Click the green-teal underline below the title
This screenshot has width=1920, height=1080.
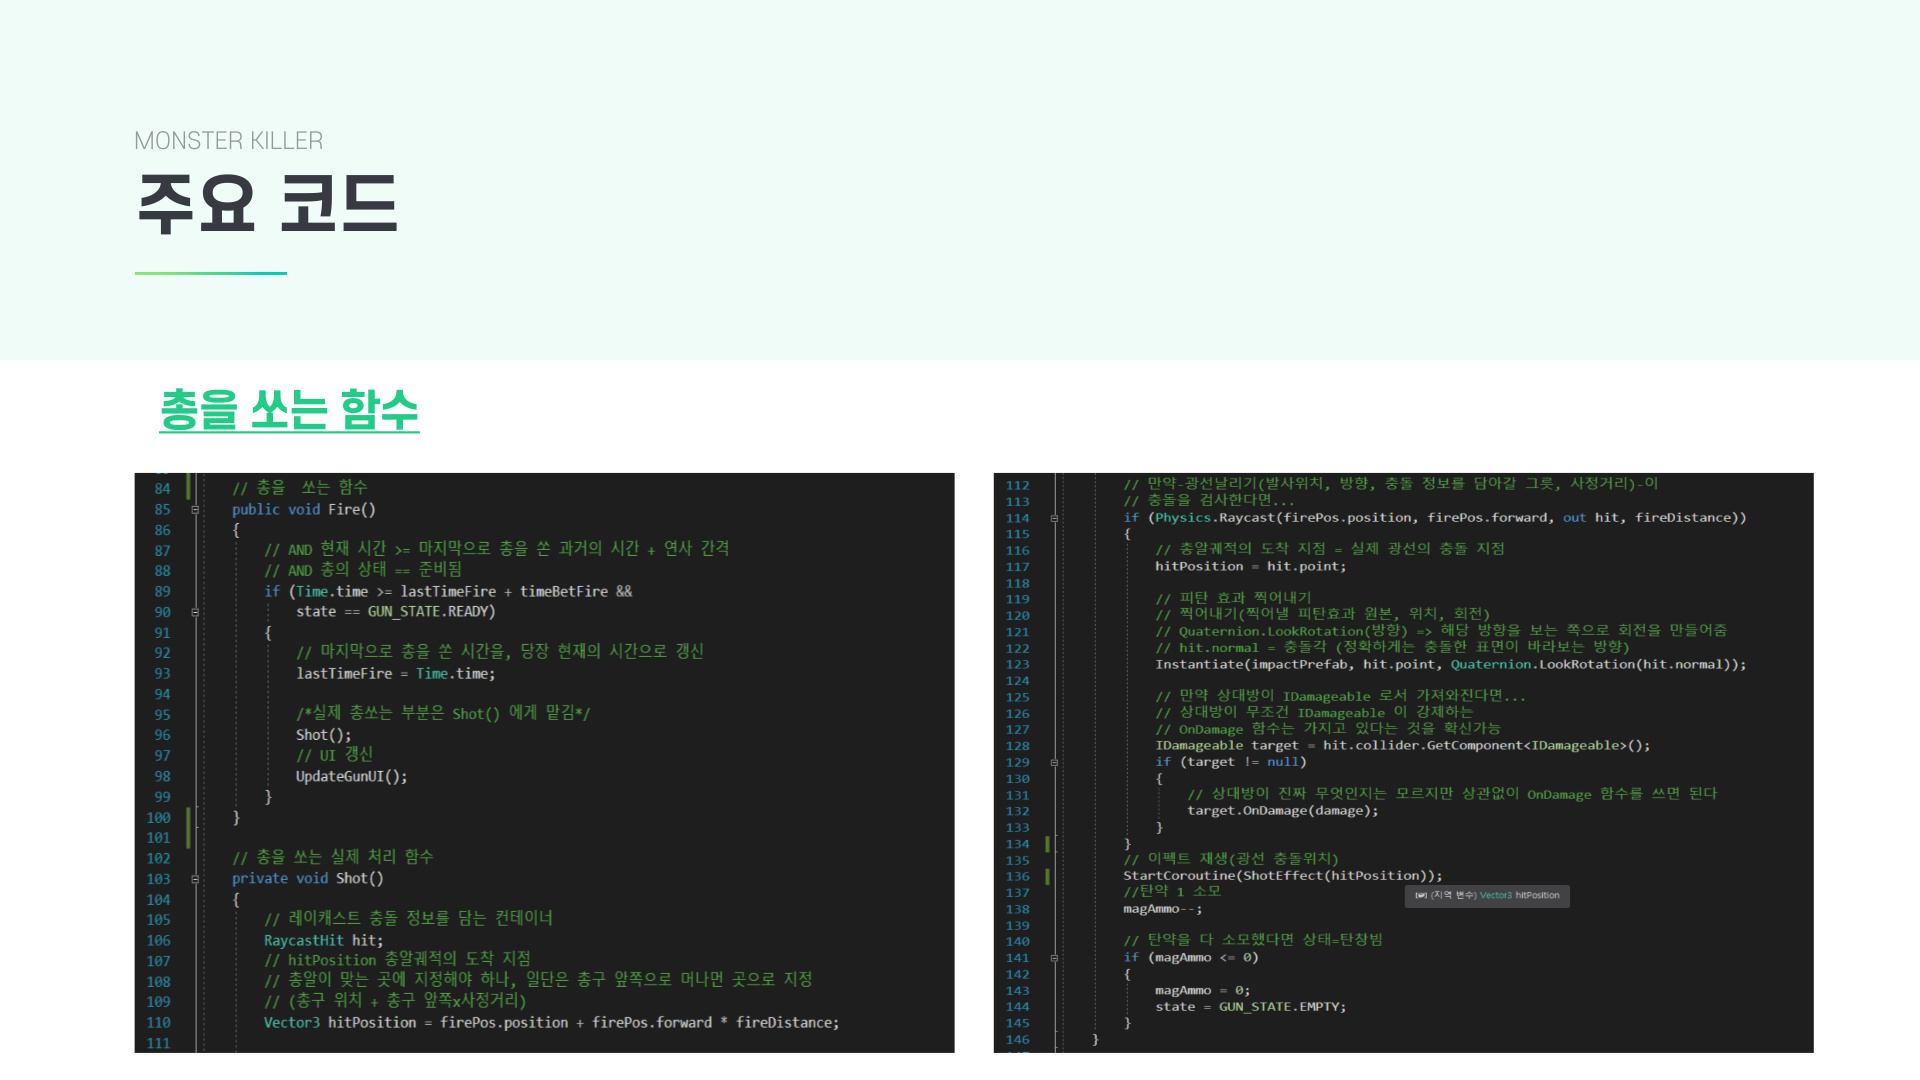[x=211, y=273]
